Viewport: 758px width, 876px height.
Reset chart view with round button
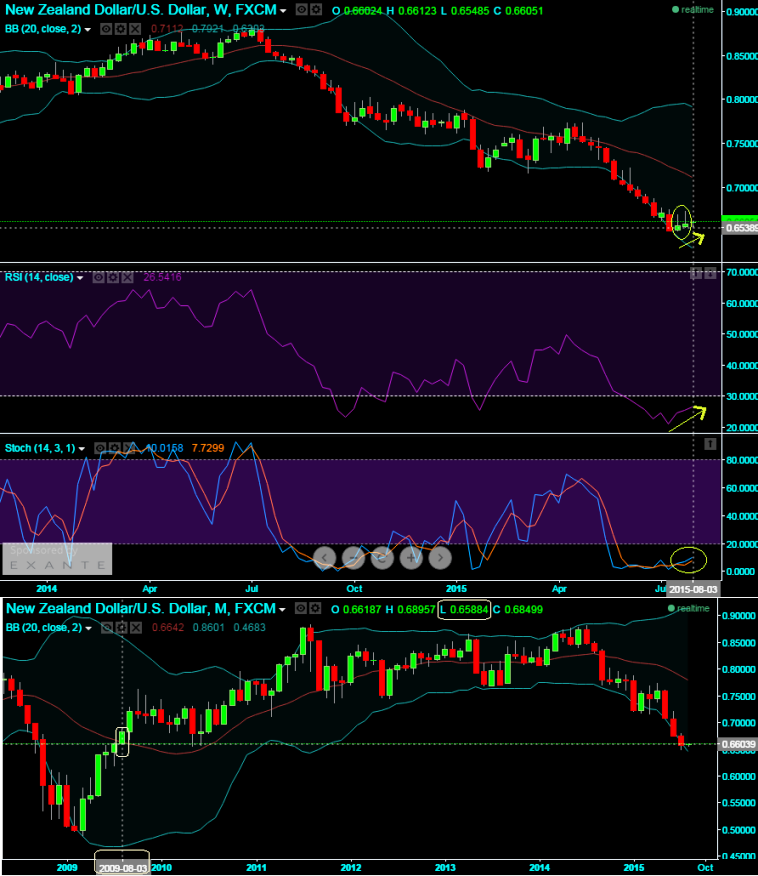click(x=382, y=558)
